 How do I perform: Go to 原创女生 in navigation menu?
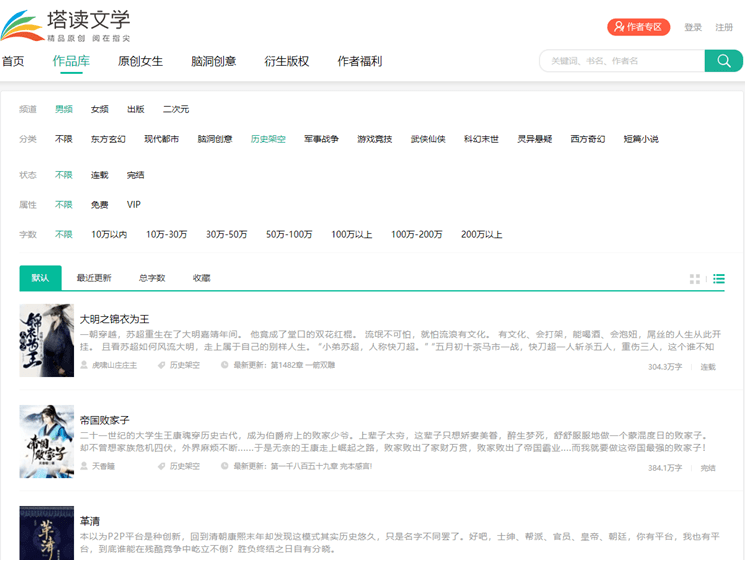pyautogui.click(x=140, y=61)
